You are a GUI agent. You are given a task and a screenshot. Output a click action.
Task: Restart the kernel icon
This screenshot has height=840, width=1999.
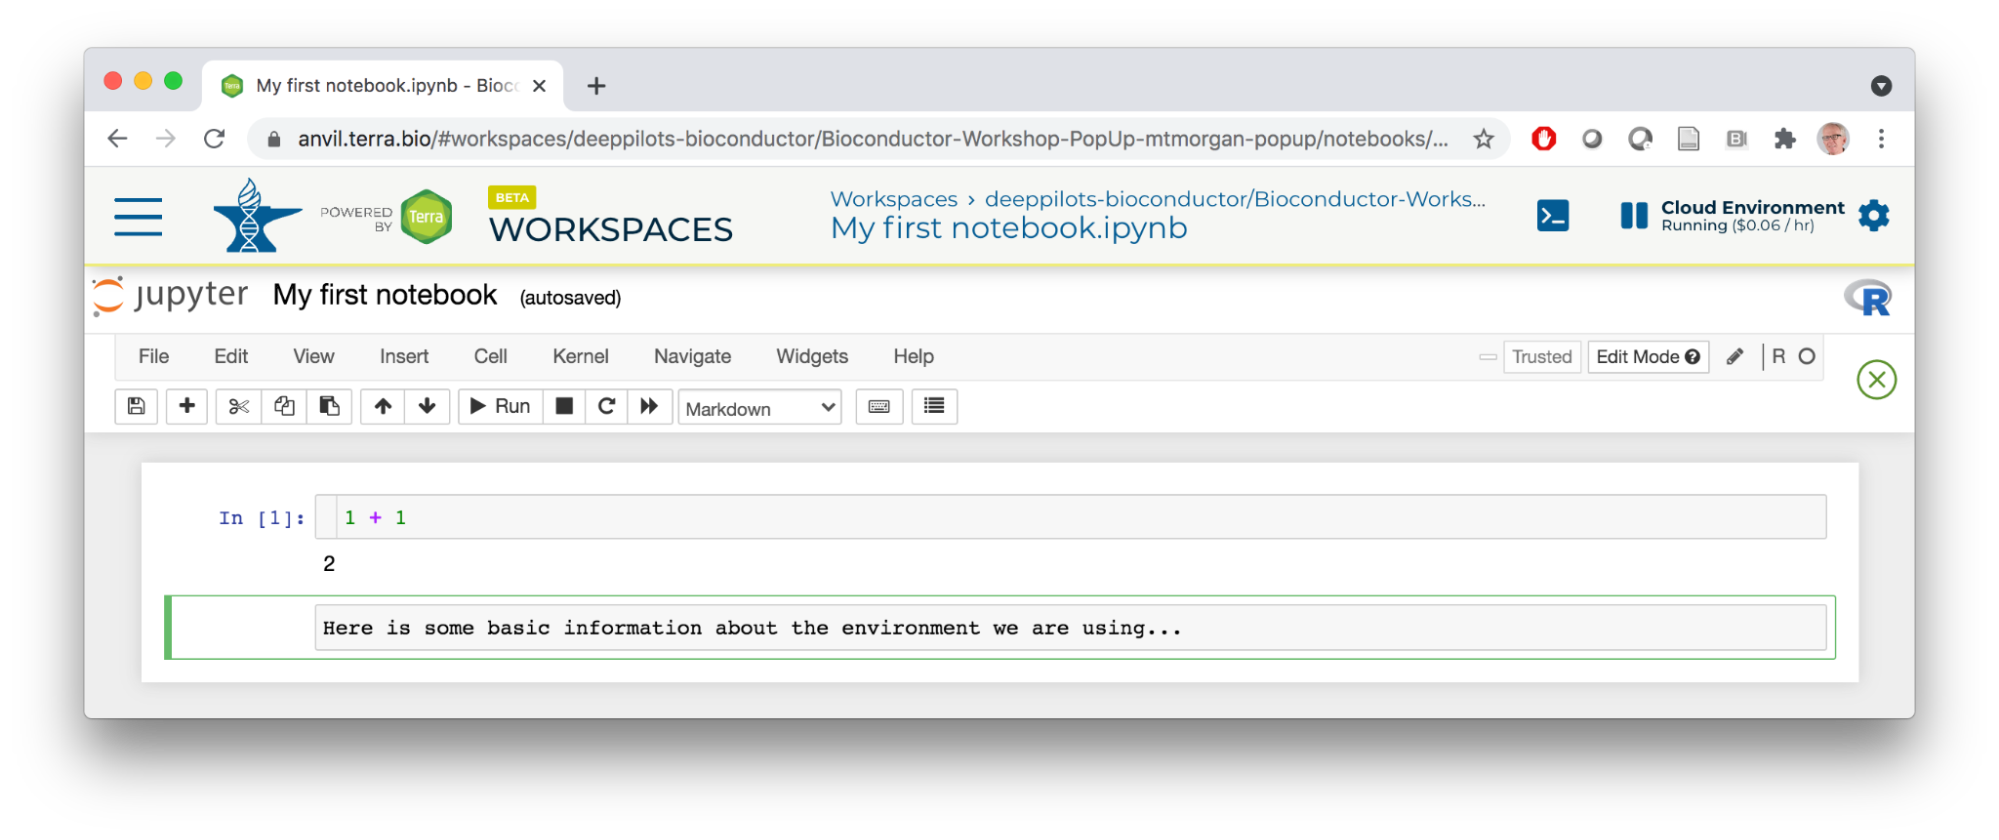[x=606, y=406]
